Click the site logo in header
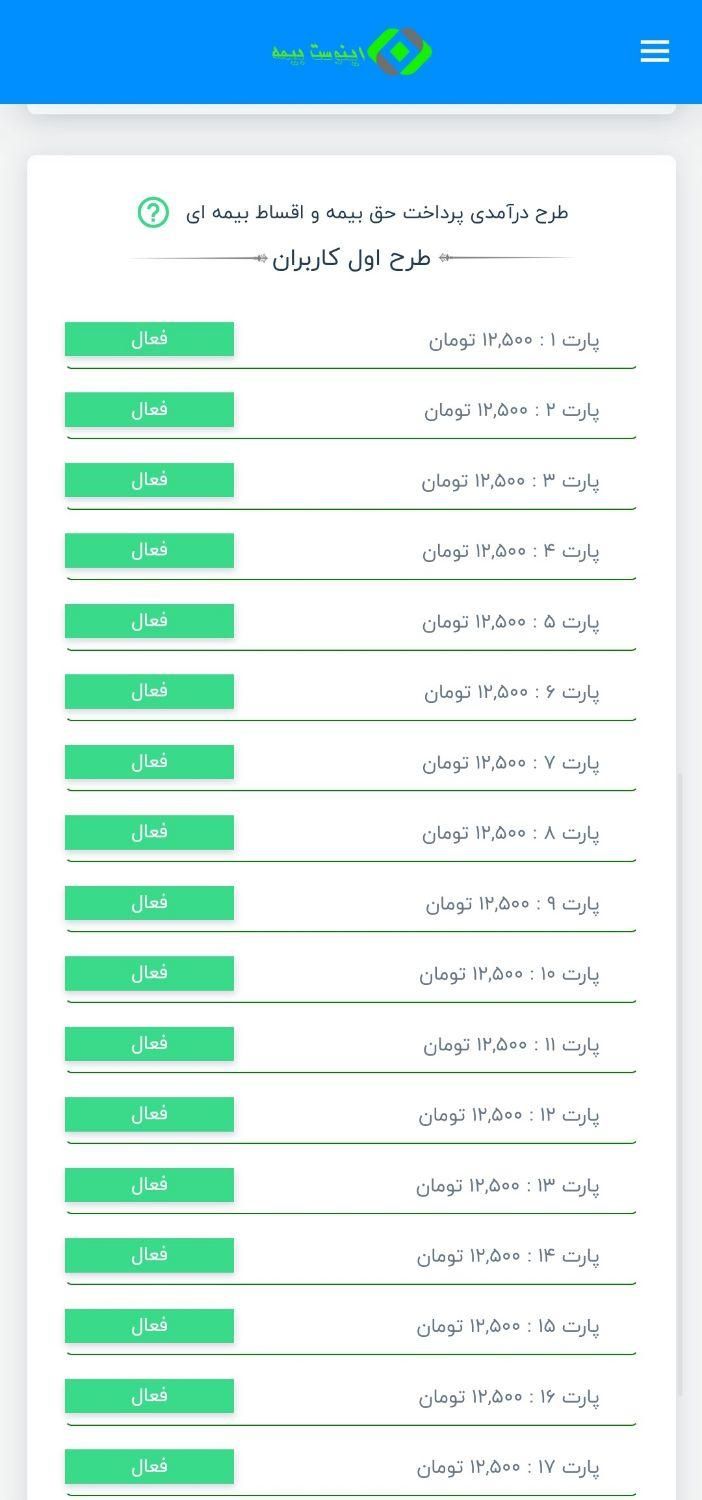The width and height of the screenshot is (702, 1500). coord(352,51)
